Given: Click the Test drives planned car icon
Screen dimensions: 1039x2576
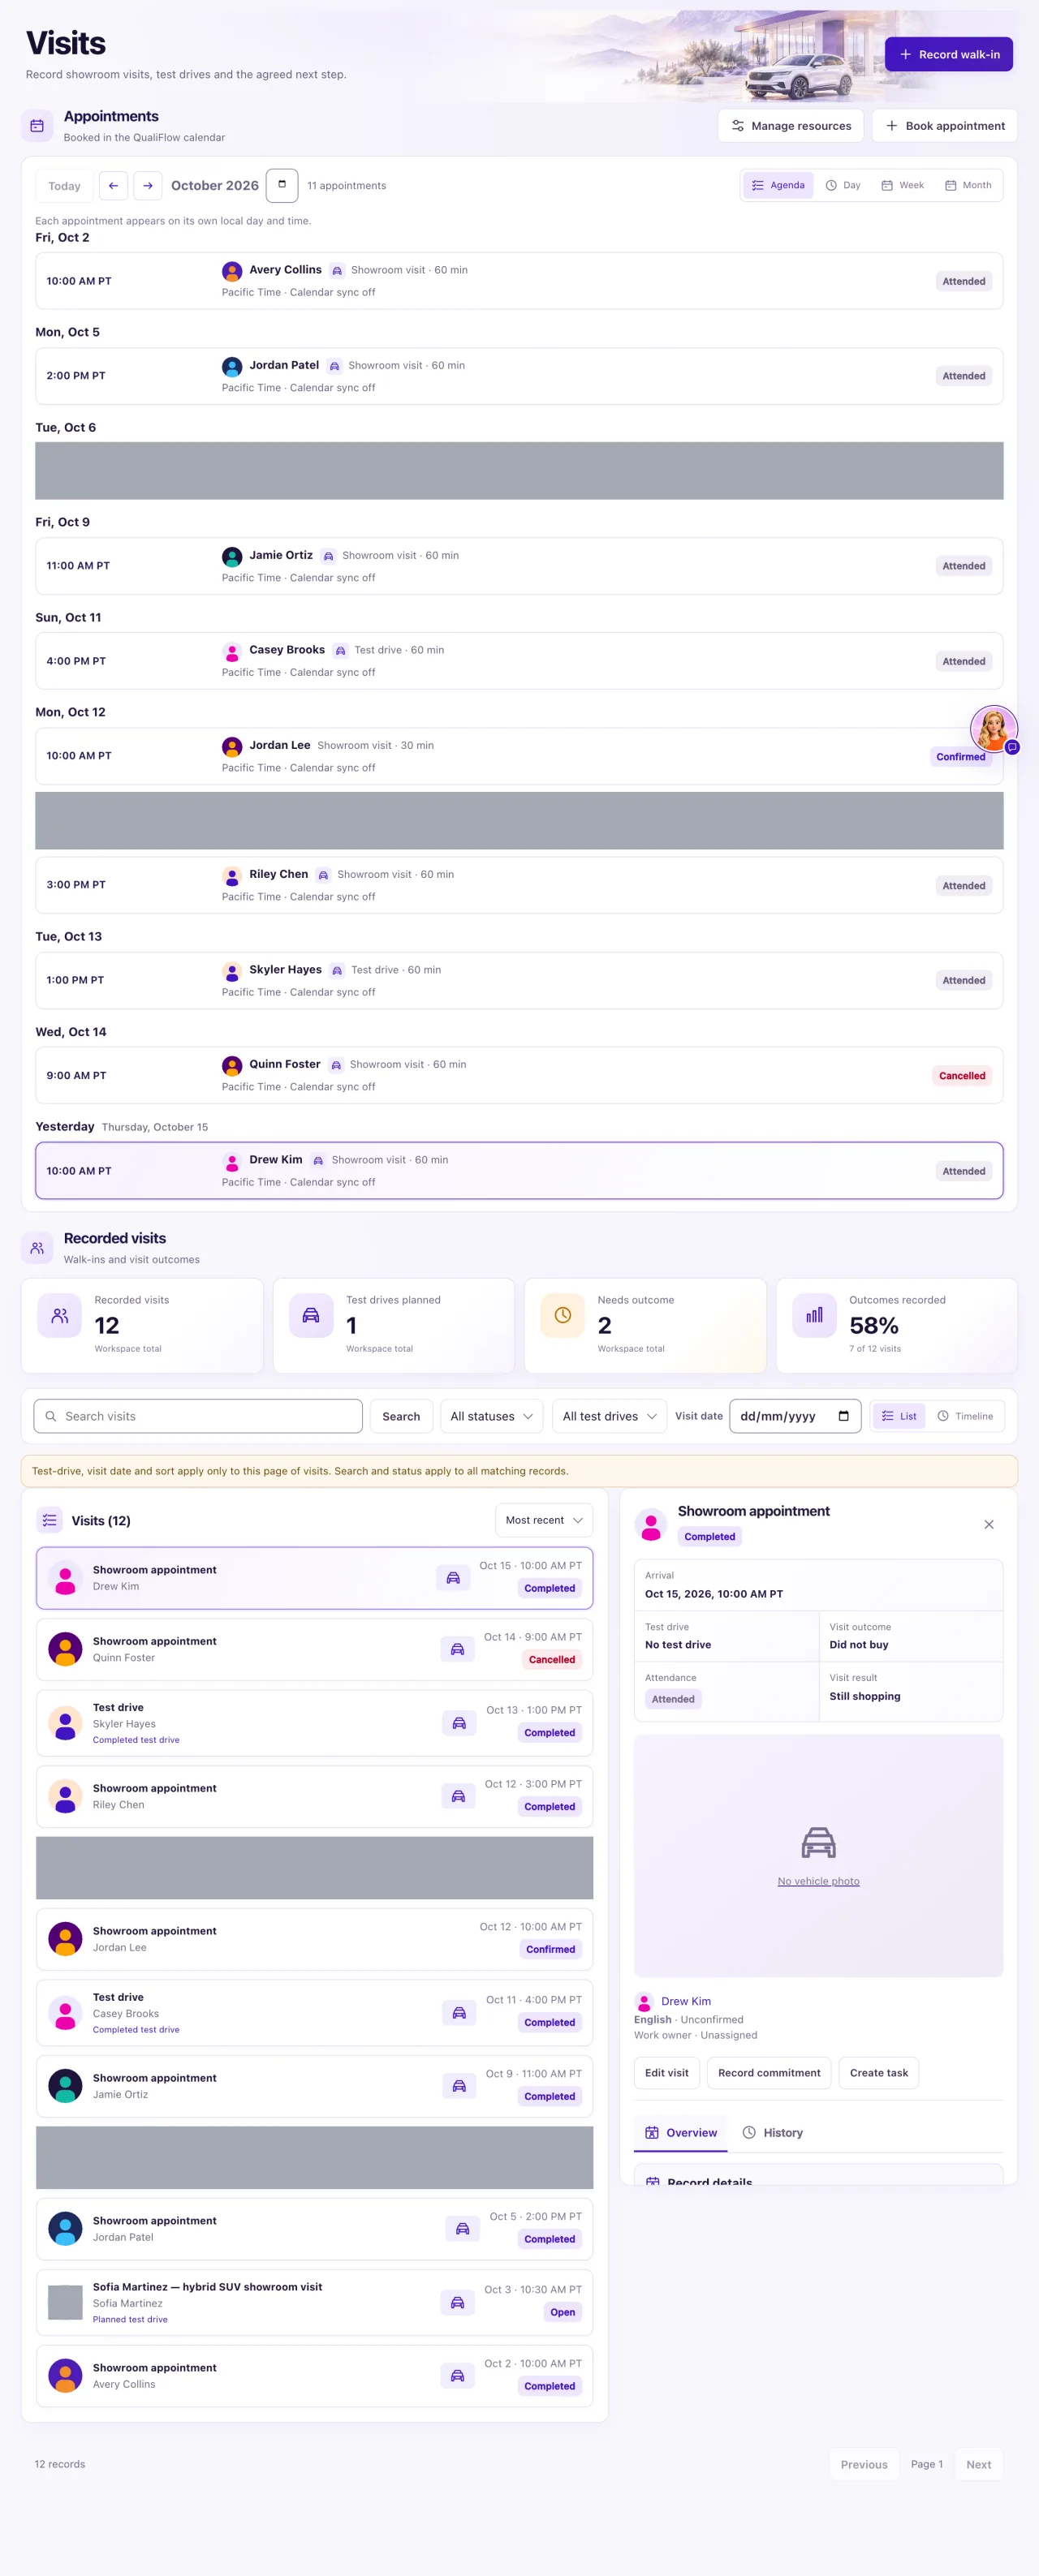Looking at the screenshot, I should 311,1315.
